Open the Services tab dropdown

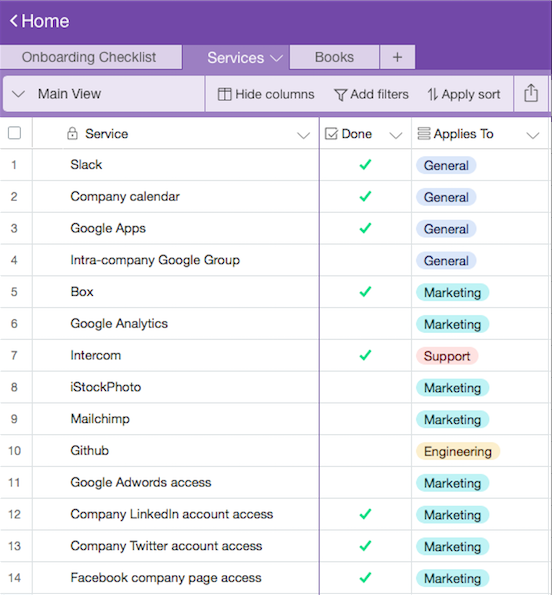pyautogui.click(x=277, y=58)
